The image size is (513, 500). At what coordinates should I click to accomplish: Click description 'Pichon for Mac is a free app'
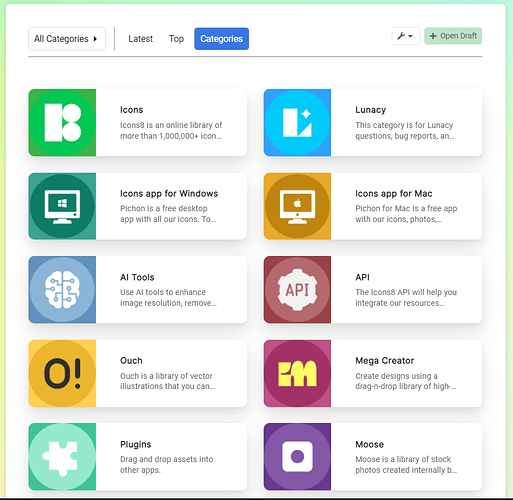406,208
